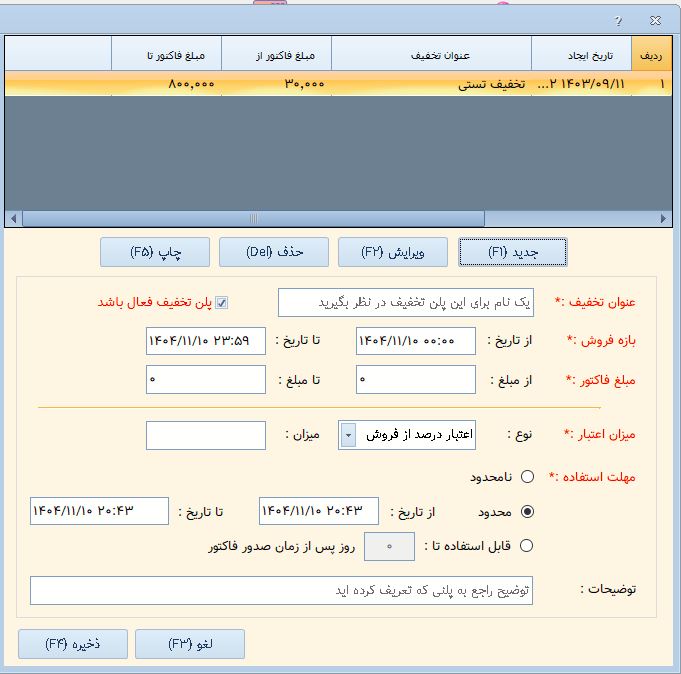Click the عنوان تخفیف name input field
Image resolution: width=681 pixels, height=674 pixels.
coord(406,302)
